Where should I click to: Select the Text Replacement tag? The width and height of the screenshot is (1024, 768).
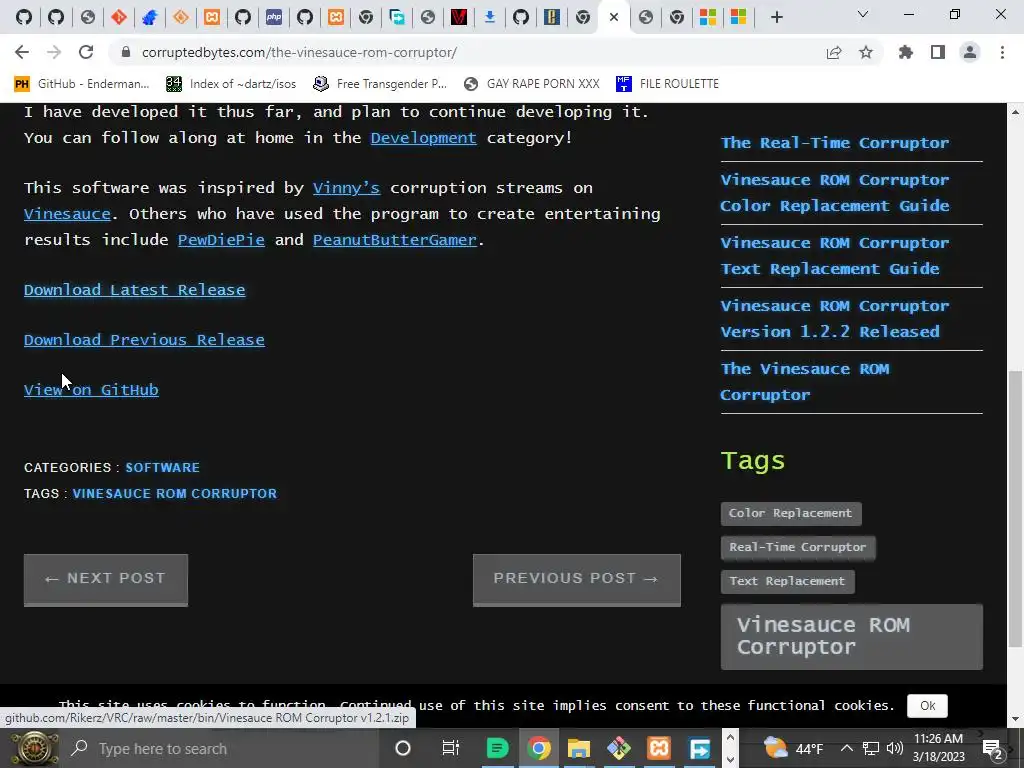[788, 581]
